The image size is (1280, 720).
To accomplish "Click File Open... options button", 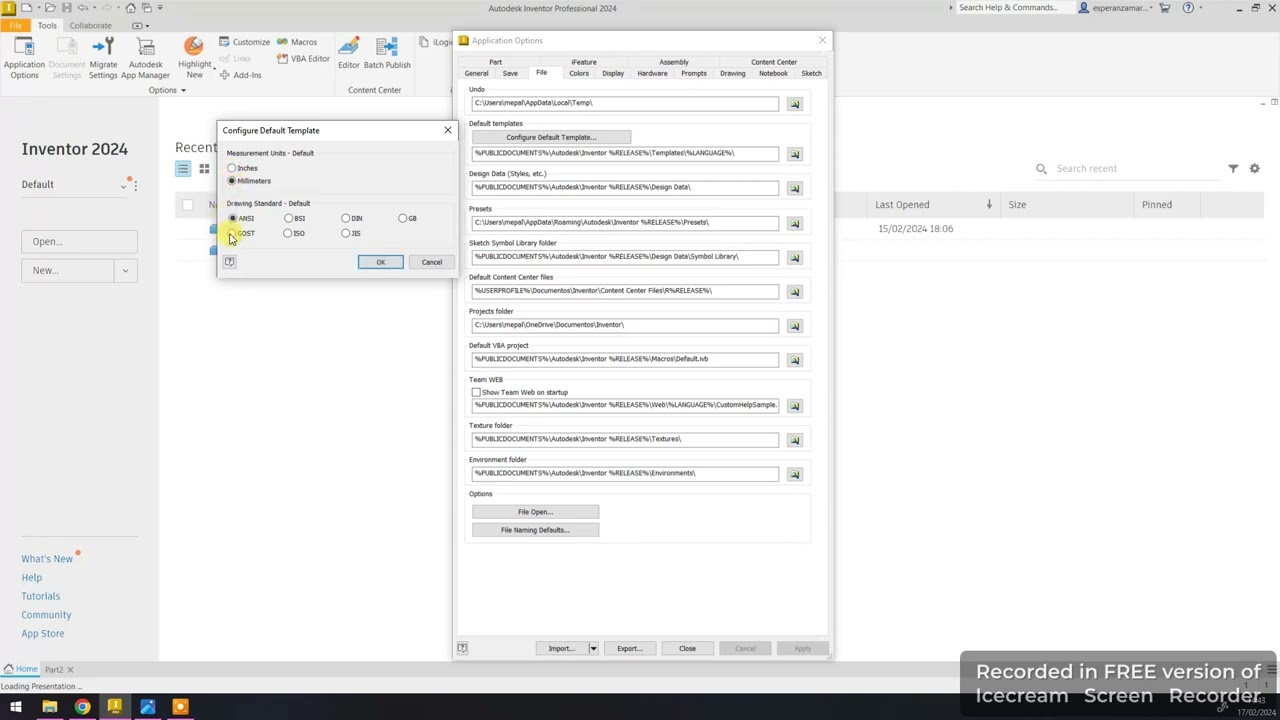I will point(535,512).
